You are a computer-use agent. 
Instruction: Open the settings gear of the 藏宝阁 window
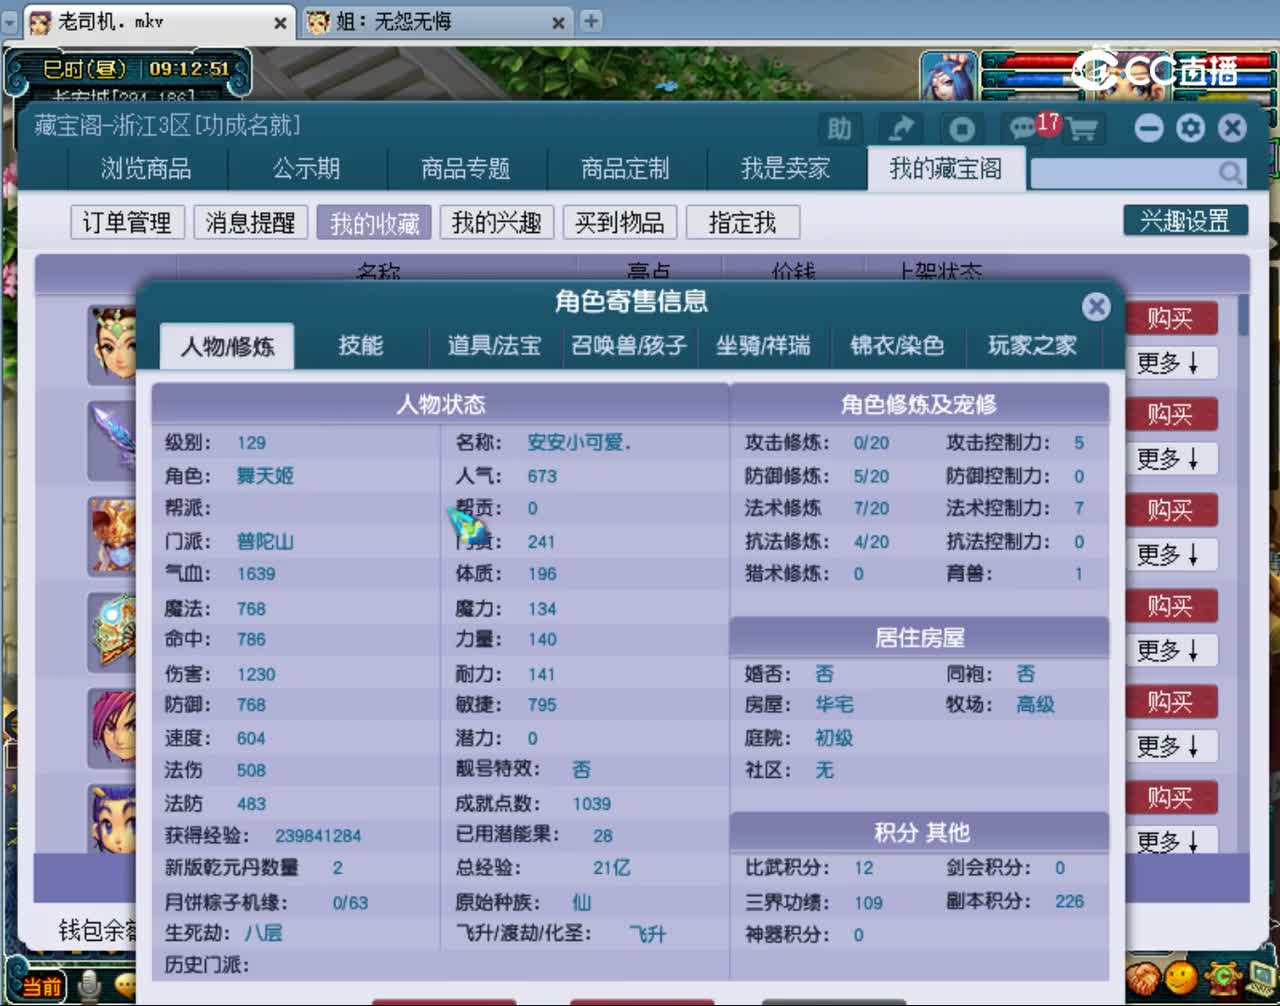(1190, 128)
